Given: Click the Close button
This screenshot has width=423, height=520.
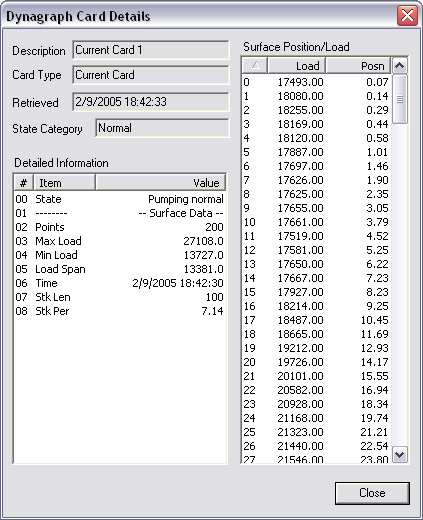Looking at the screenshot, I should coord(372,493).
